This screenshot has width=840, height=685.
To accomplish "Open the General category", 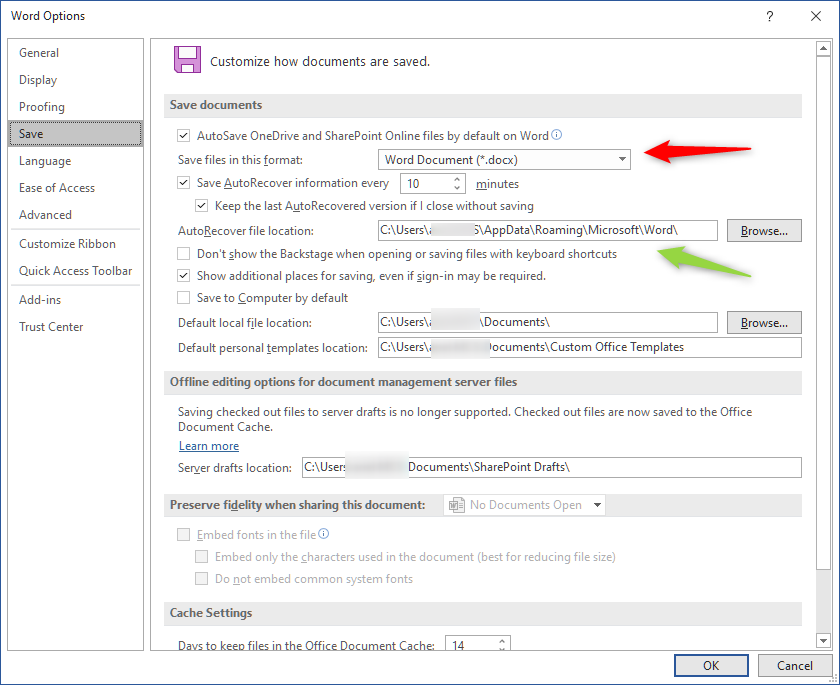I will [x=76, y=53].
